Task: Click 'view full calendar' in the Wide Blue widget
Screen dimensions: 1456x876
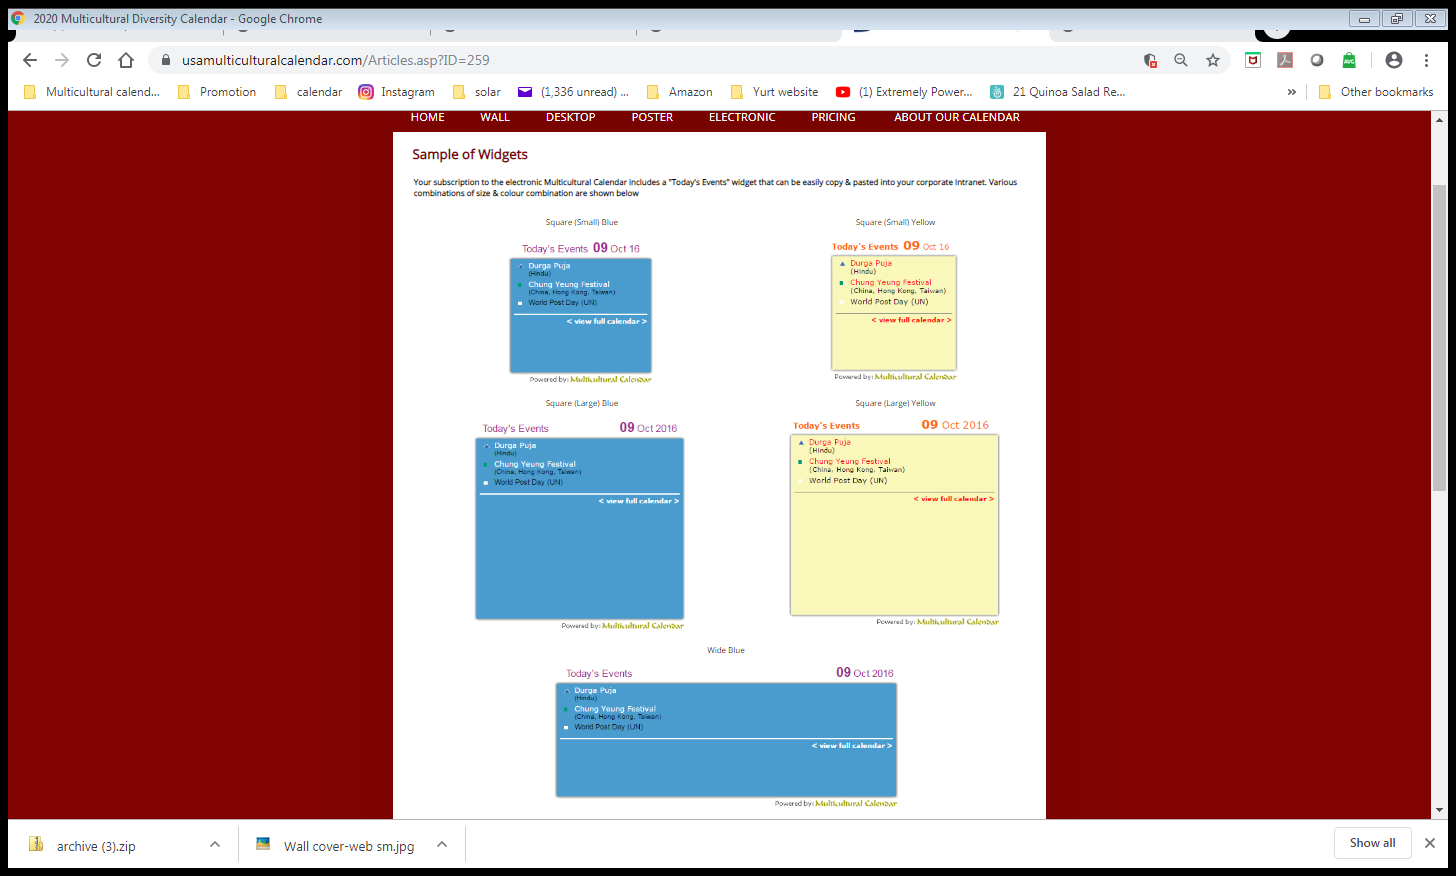Action: (852, 746)
